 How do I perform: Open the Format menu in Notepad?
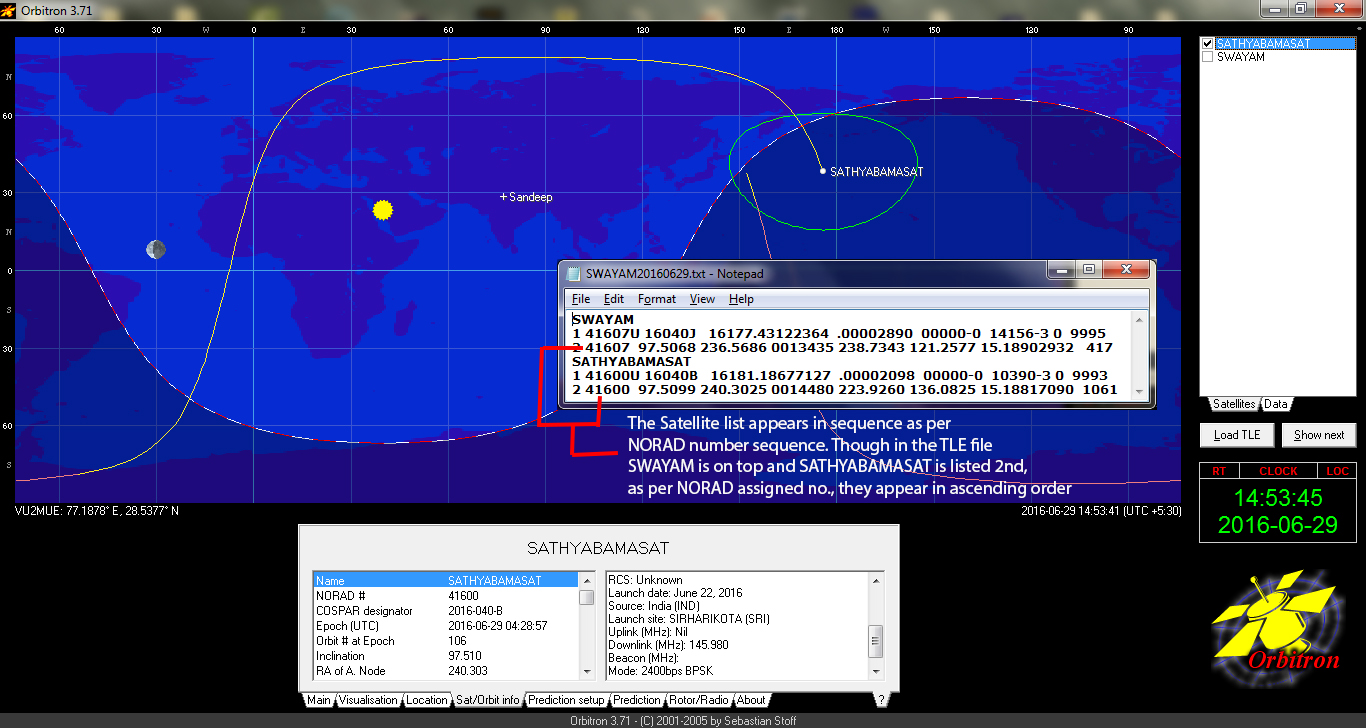click(x=657, y=299)
